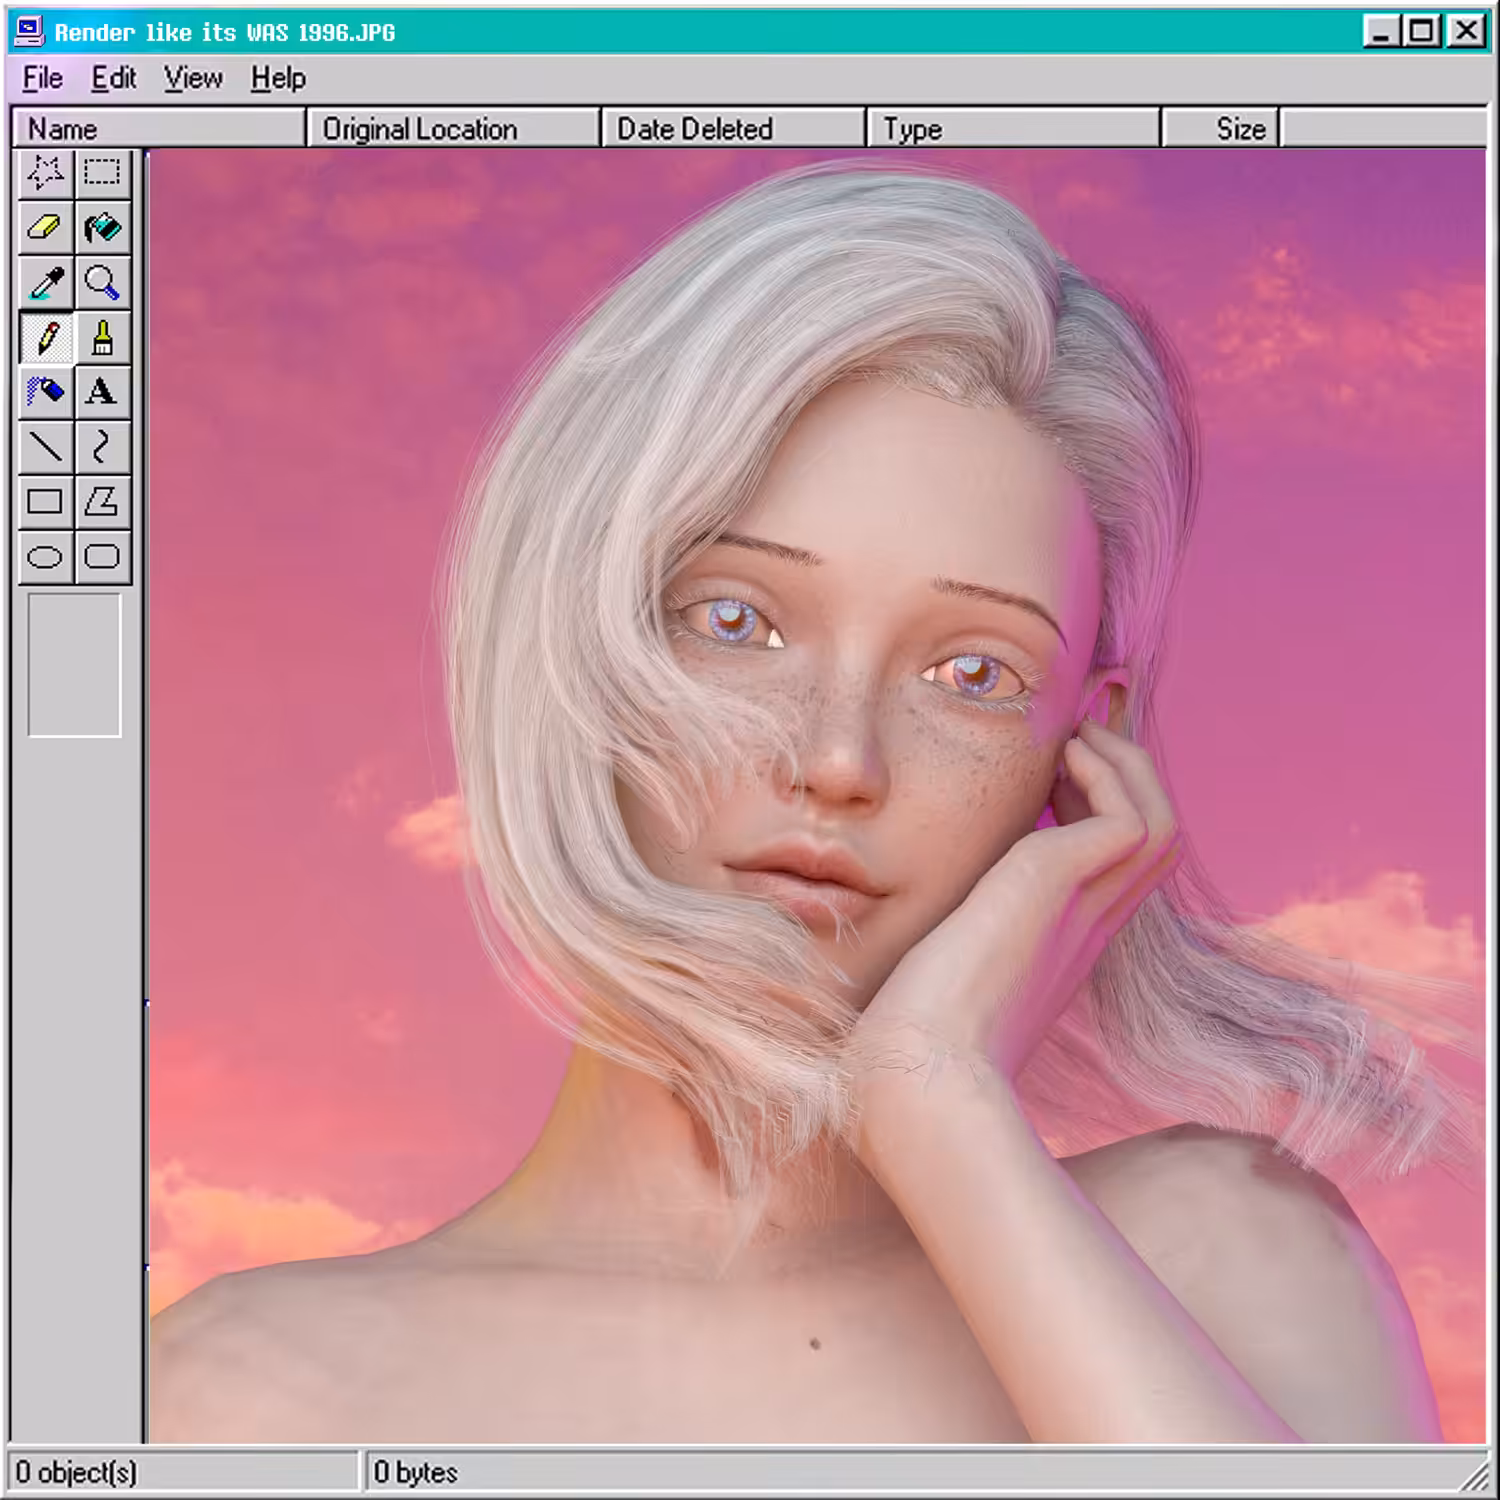This screenshot has width=1500, height=1500.
Task: Sort by the Size column header
Action: 1221,129
